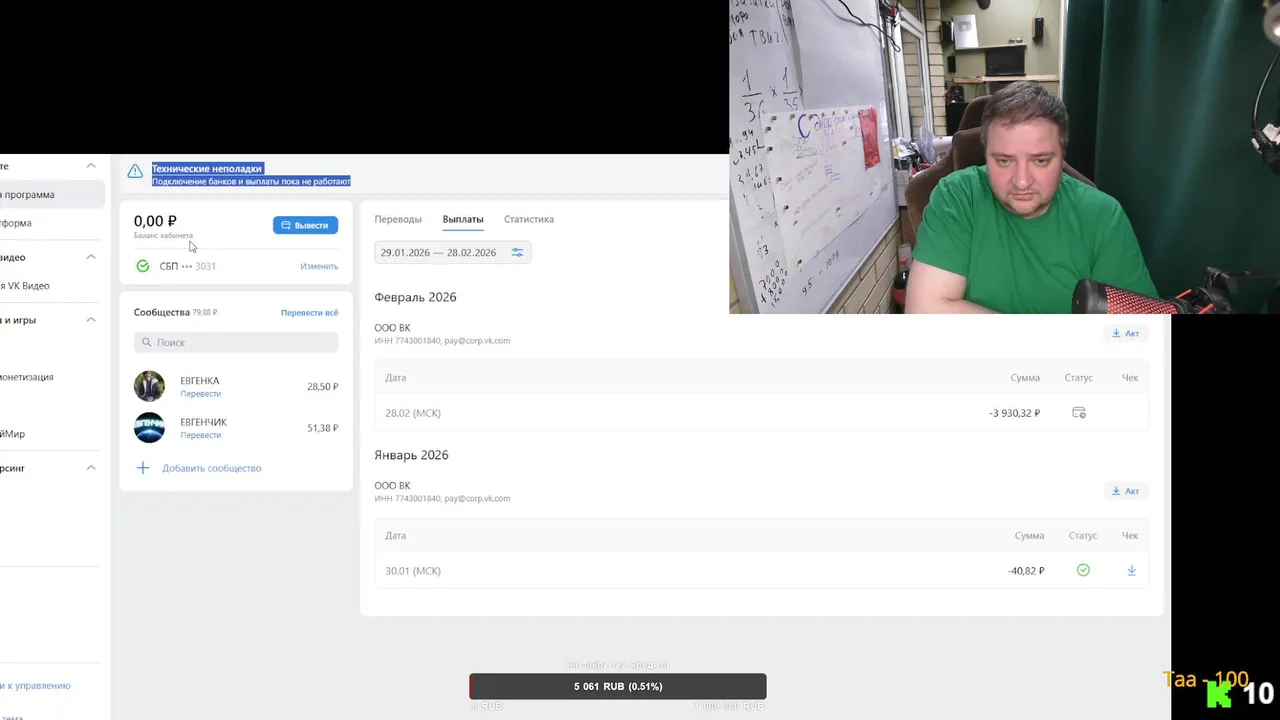Click Перевести under ЕВГЕНКА
Image resolution: width=1280 pixels, height=720 pixels.
tap(200, 394)
